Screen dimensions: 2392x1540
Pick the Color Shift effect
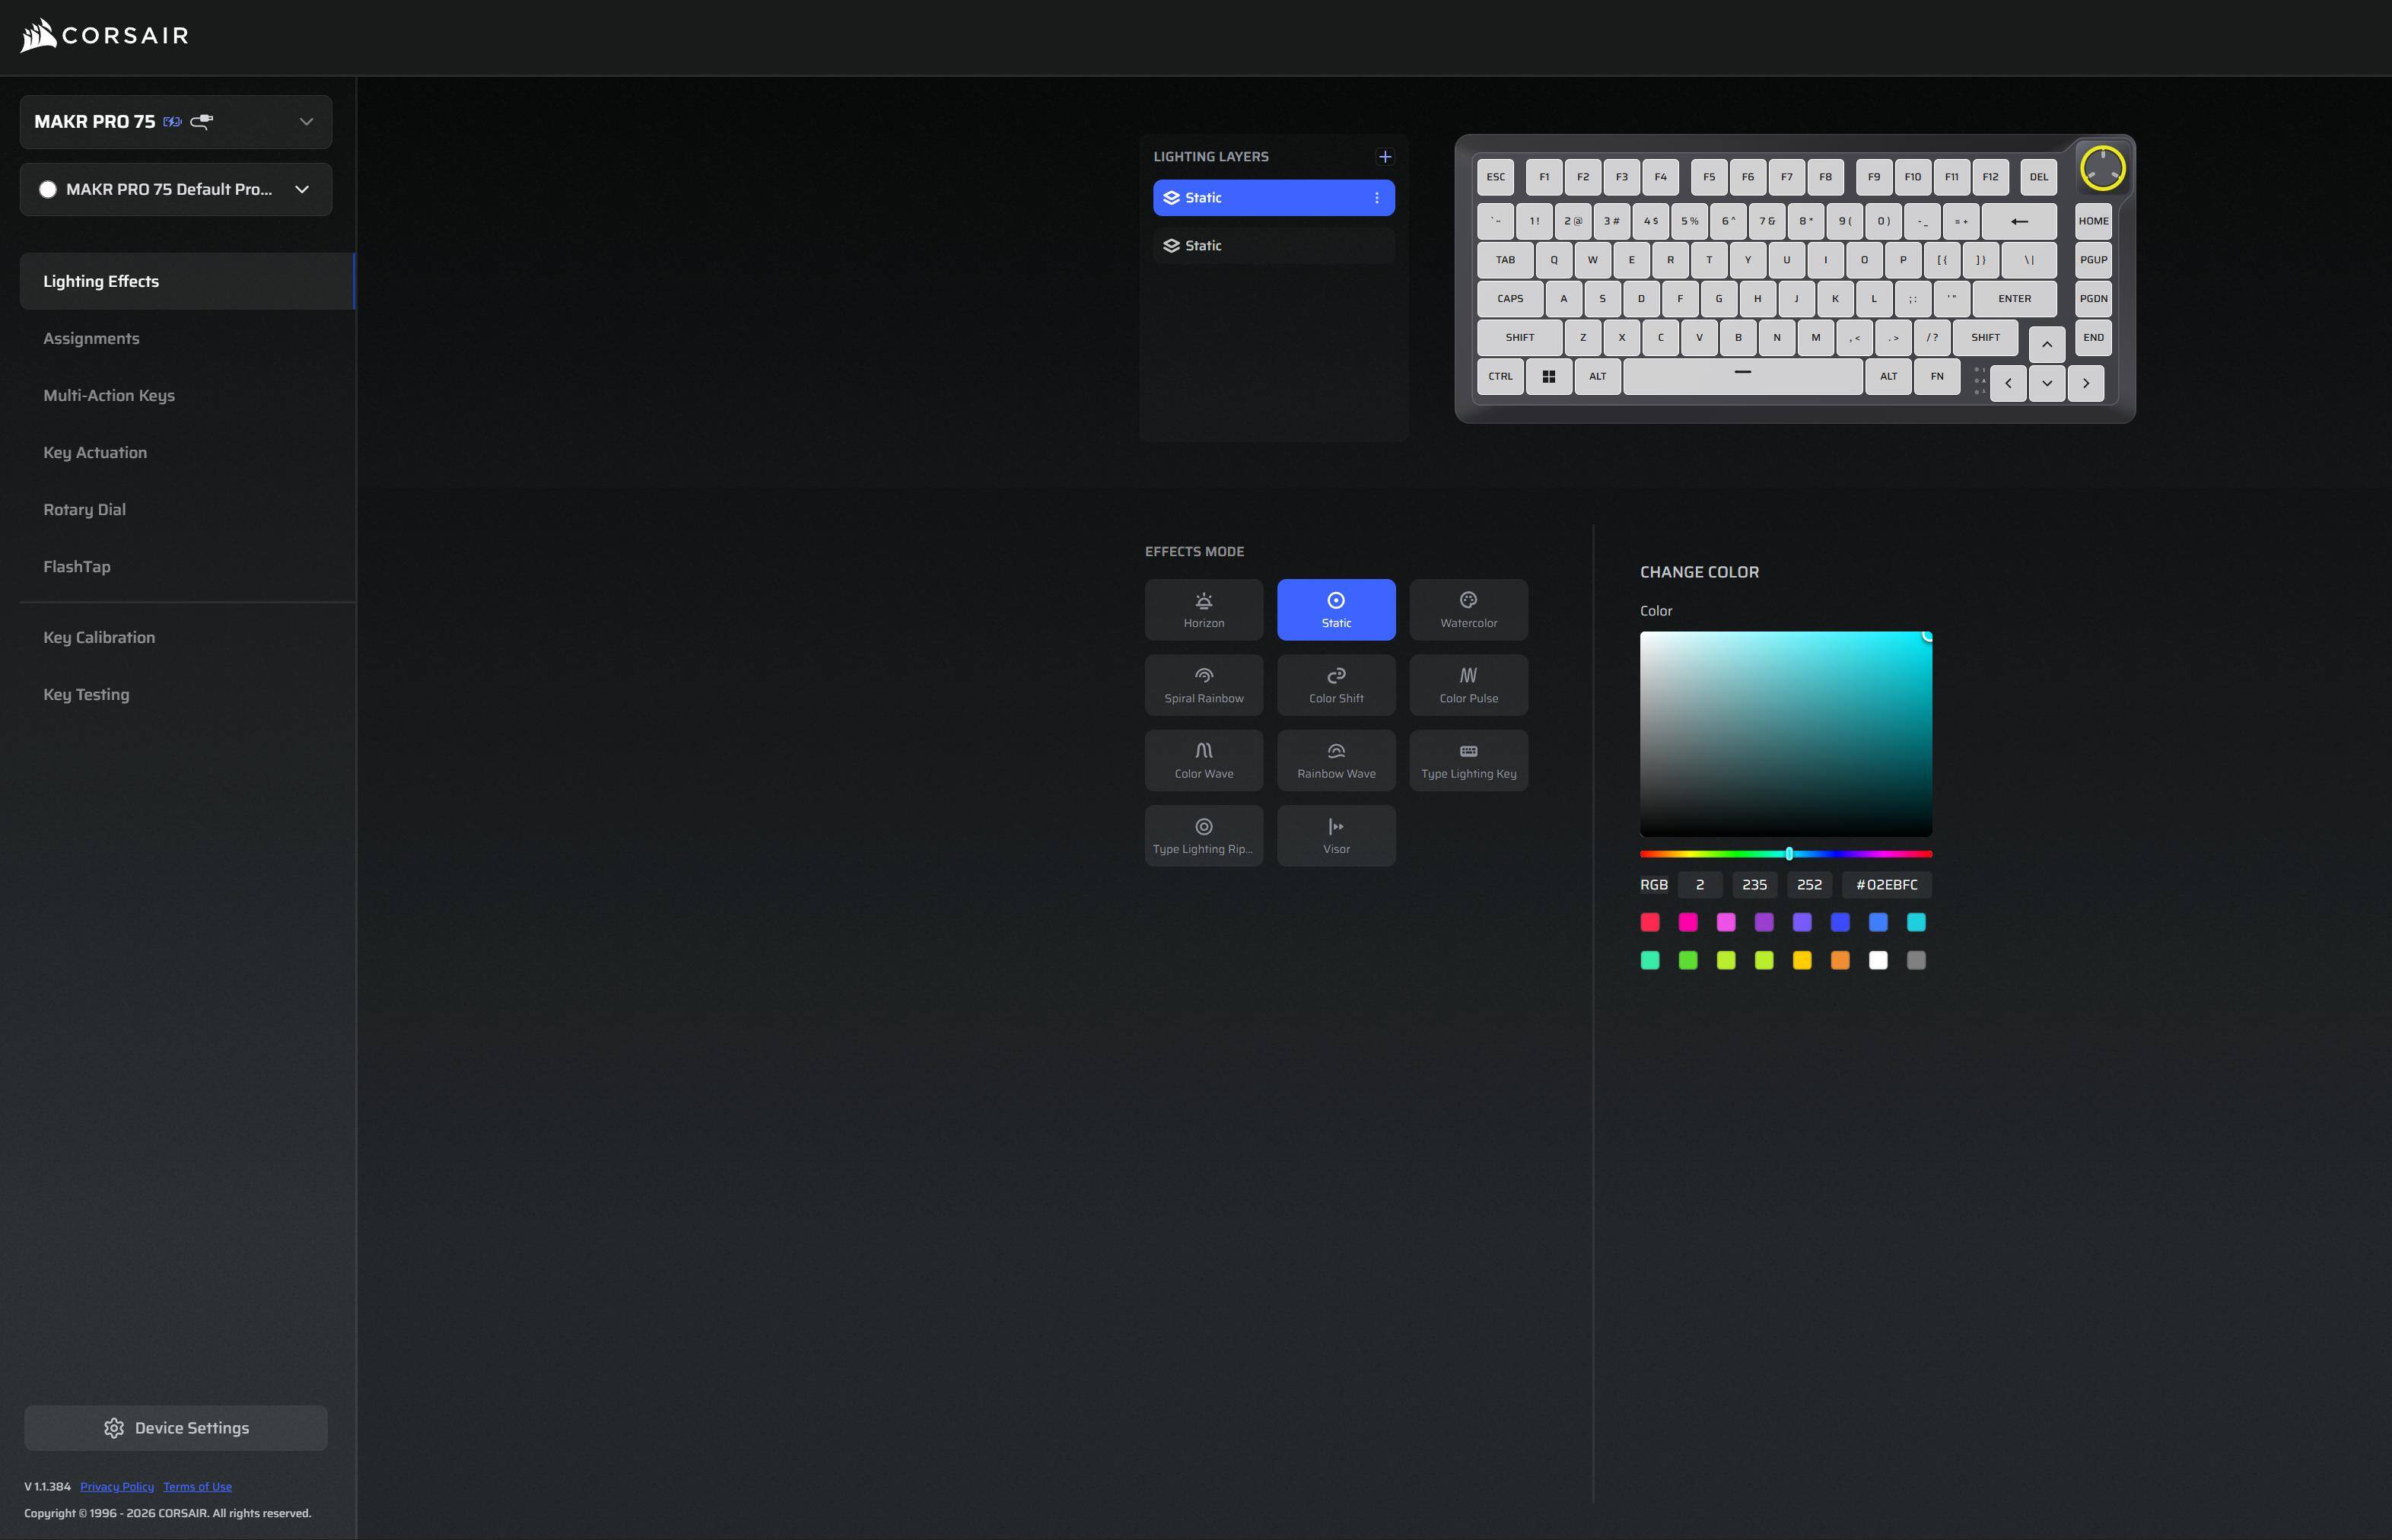click(x=1336, y=685)
